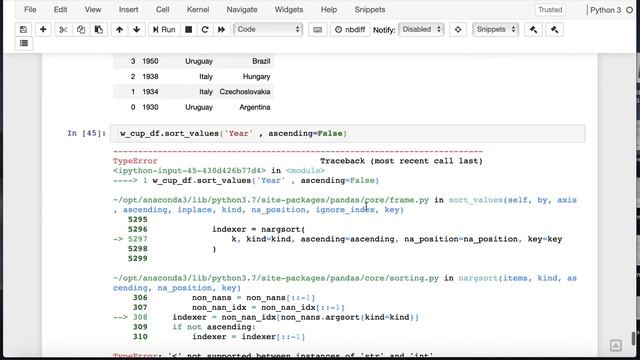Click the pandas/core/frame.py path line
Viewport: 640px width, 360px height.
pos(271,200)
